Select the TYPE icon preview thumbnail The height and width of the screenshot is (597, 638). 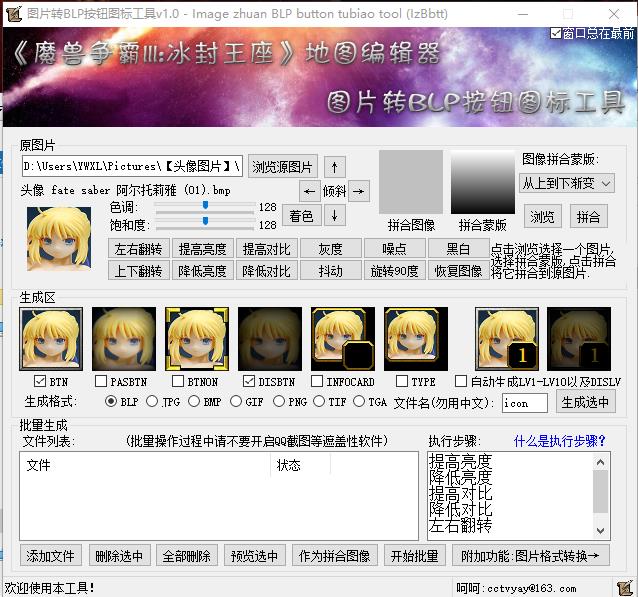416,339
